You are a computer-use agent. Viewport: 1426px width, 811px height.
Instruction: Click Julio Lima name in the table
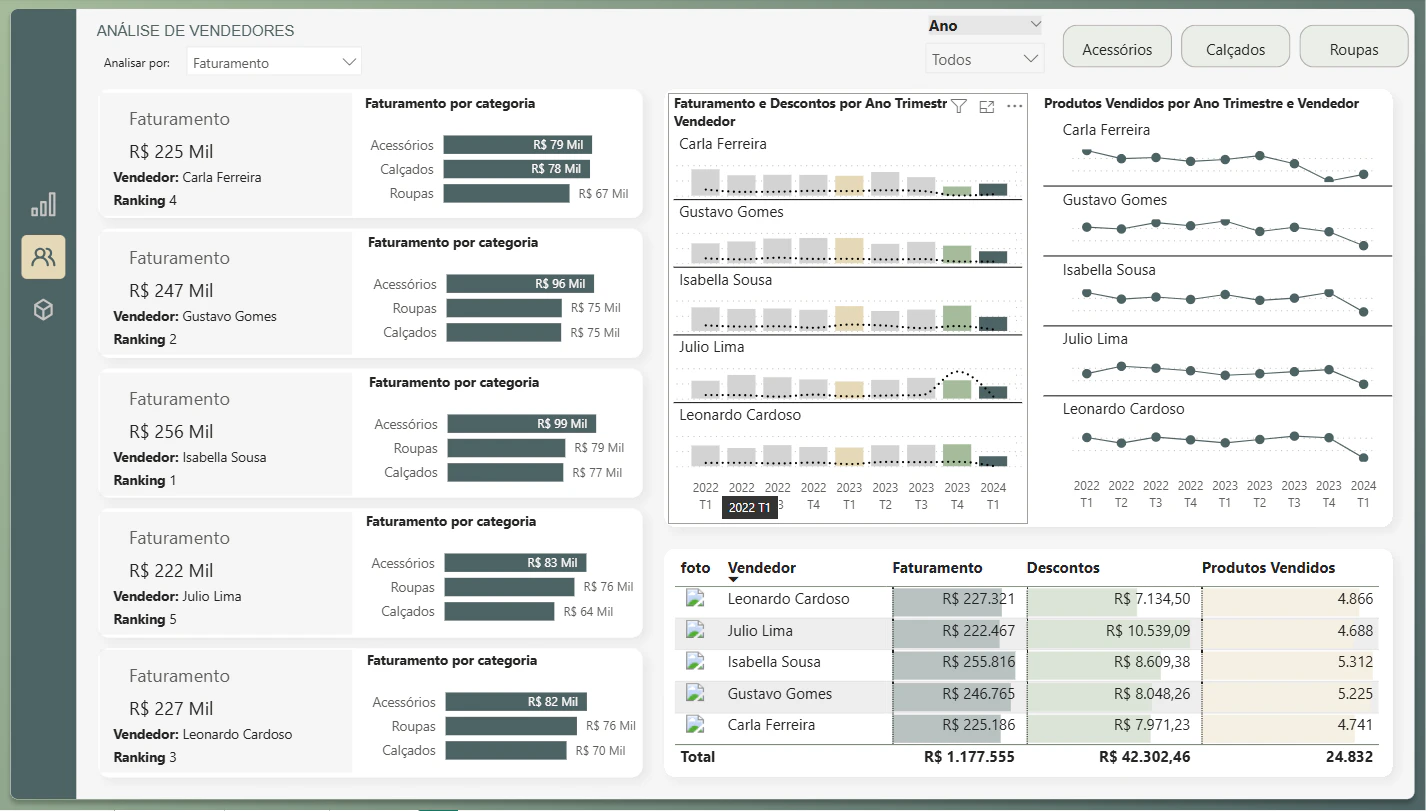tap(760, 631)
